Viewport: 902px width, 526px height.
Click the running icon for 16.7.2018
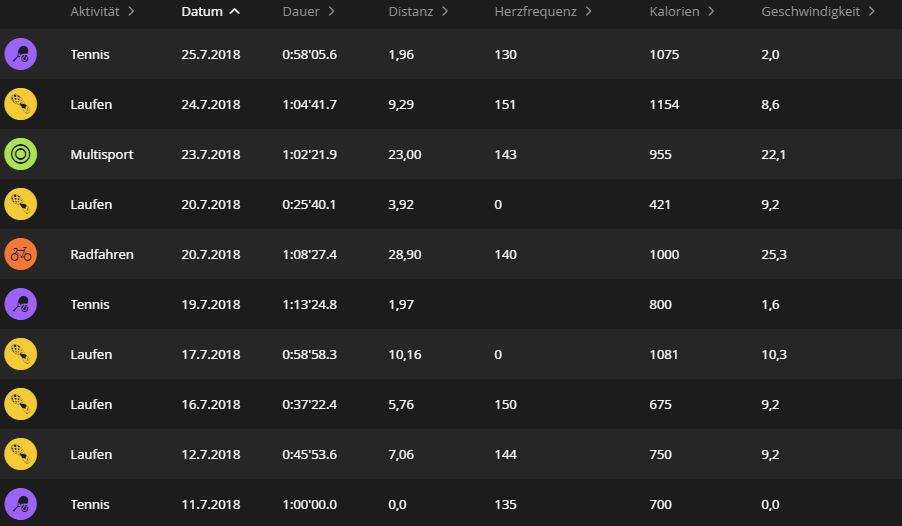[x=20, y=404]
